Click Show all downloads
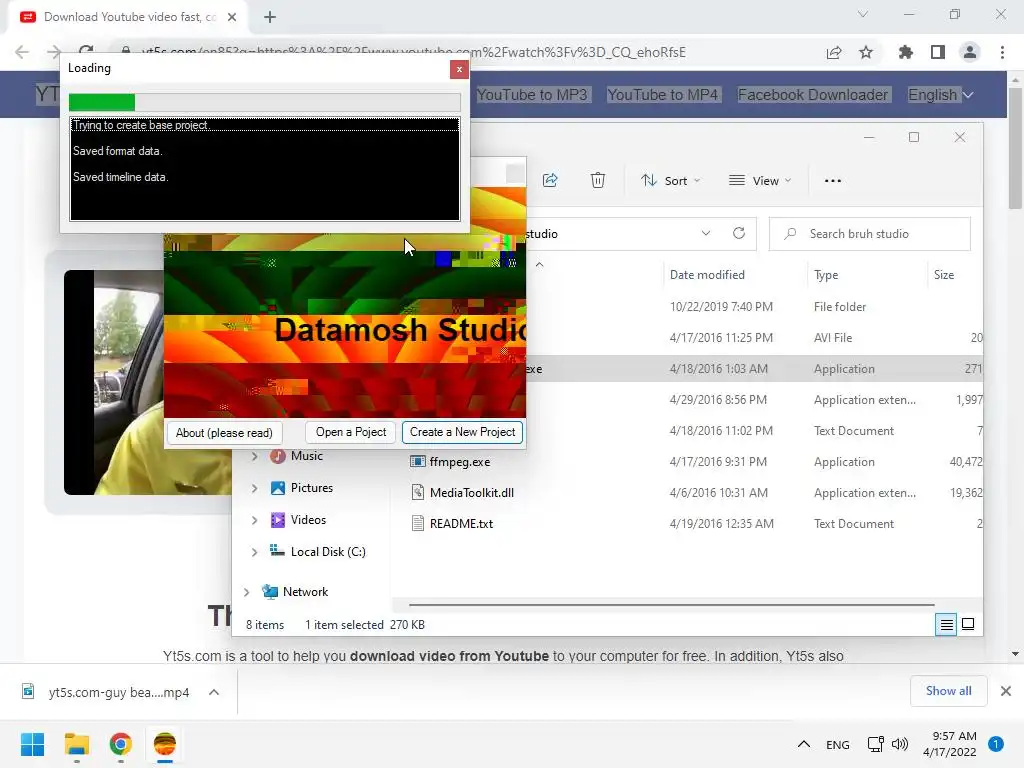1024x768 pixels. click(948, 691)
